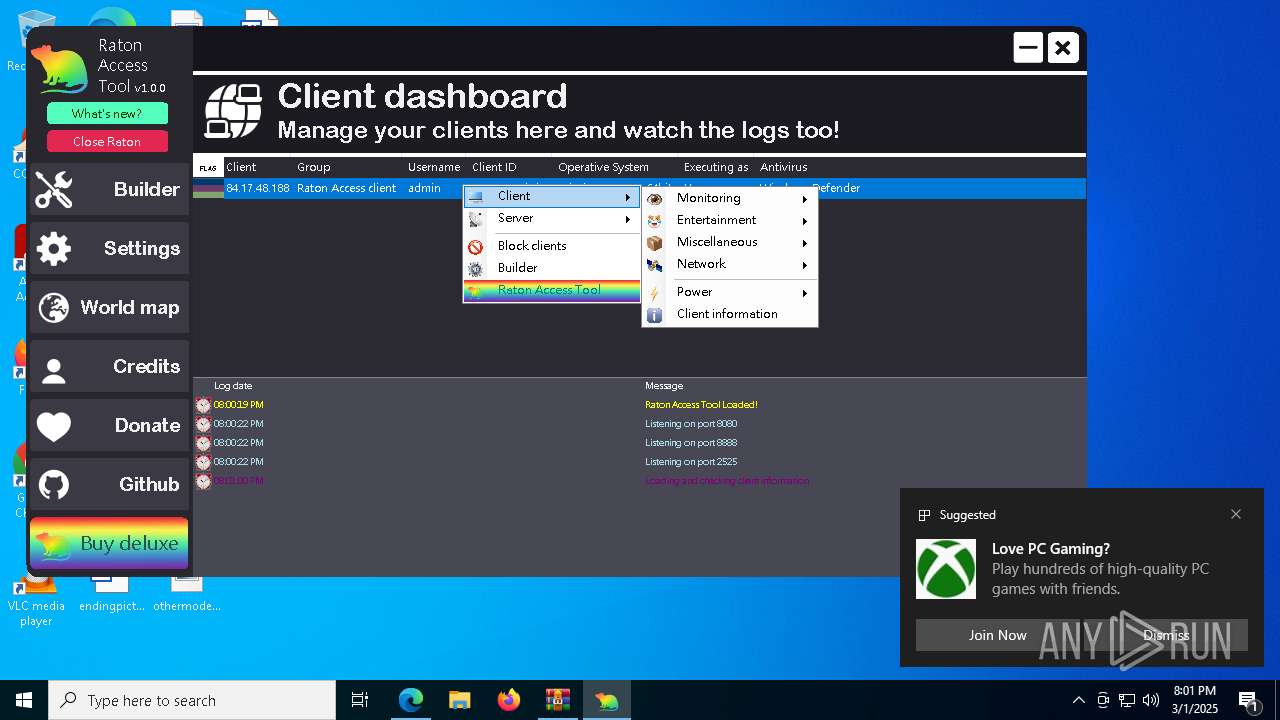Select Client information menu entry
This screenshot has width=1280, height=720.
[730, 314]
